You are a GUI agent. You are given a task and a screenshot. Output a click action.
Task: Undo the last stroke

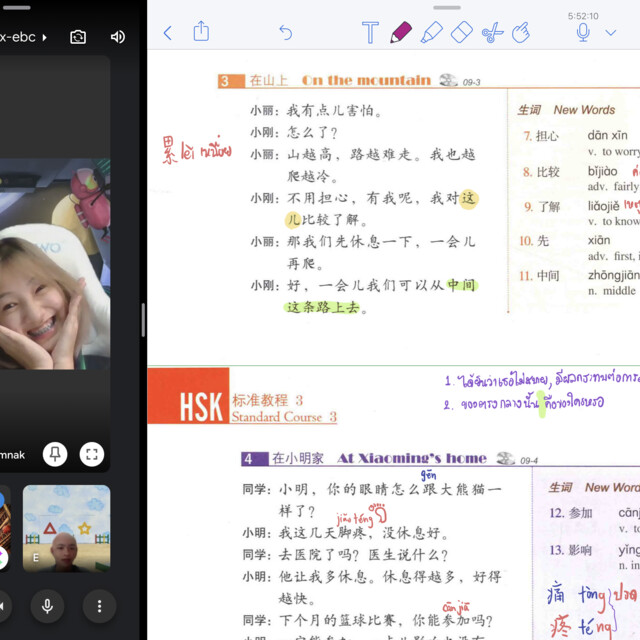point(286,32)
